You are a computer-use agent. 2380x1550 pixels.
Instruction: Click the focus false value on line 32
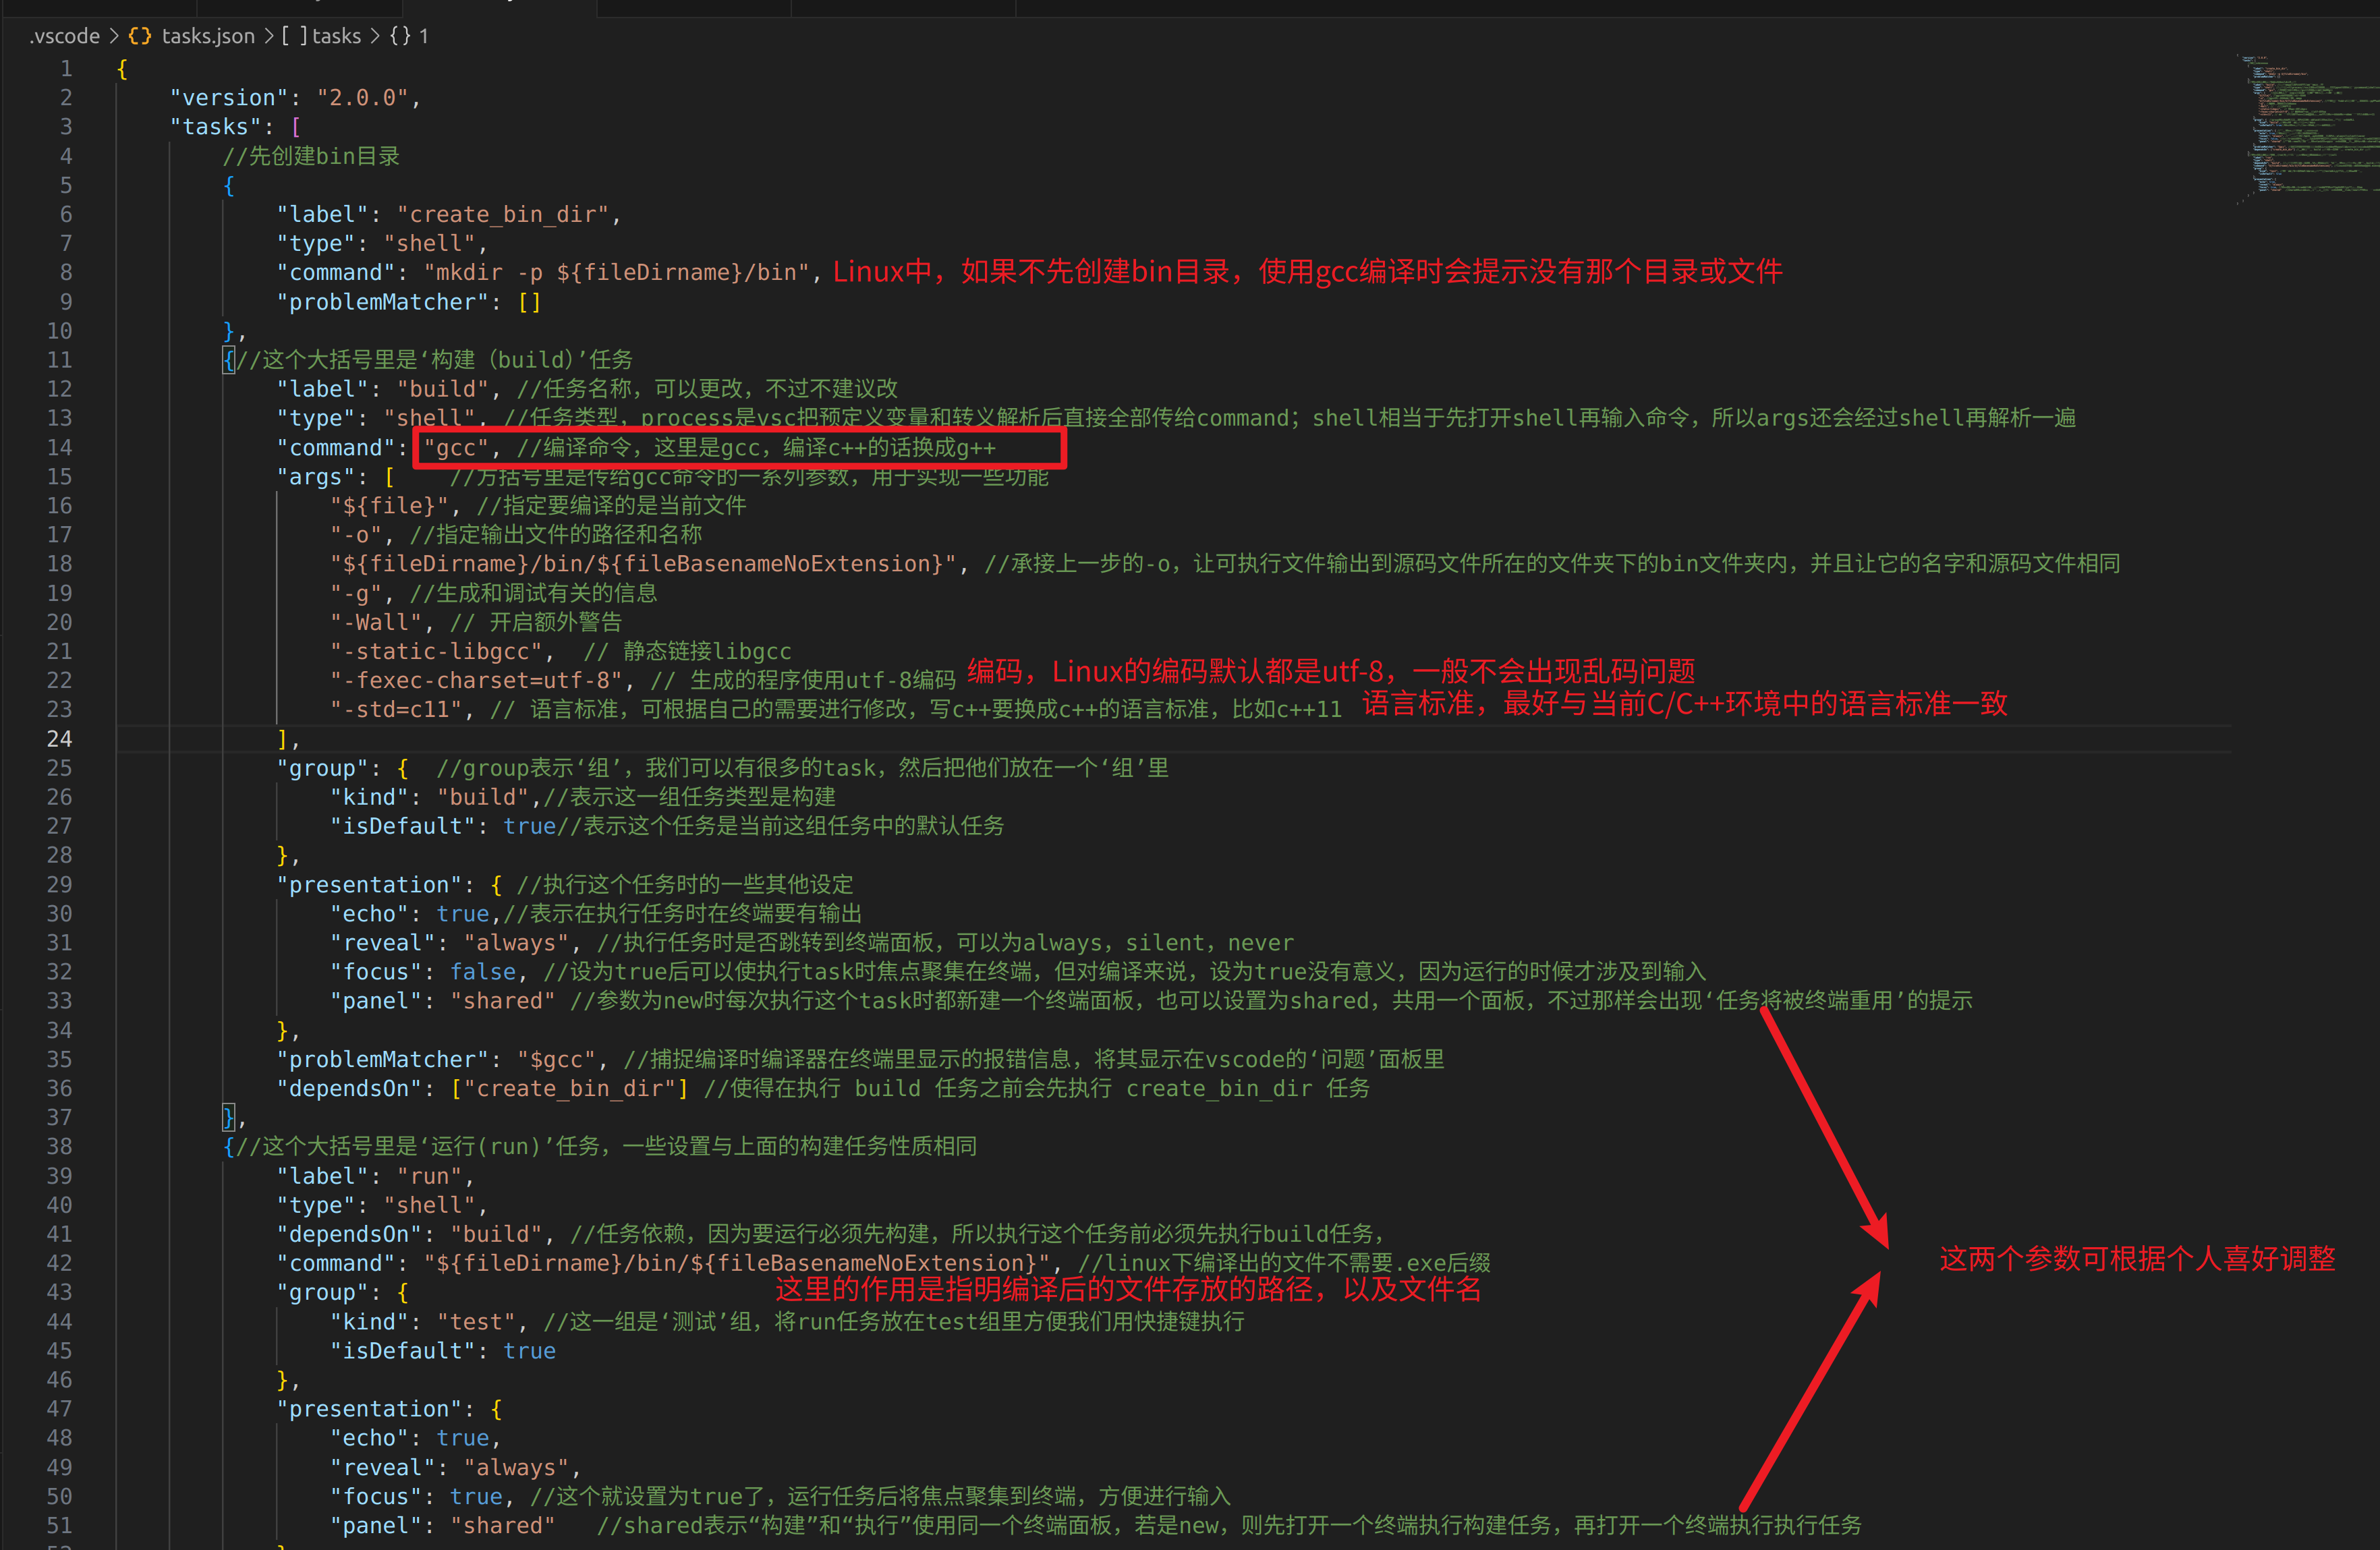[x=483, y=972]
